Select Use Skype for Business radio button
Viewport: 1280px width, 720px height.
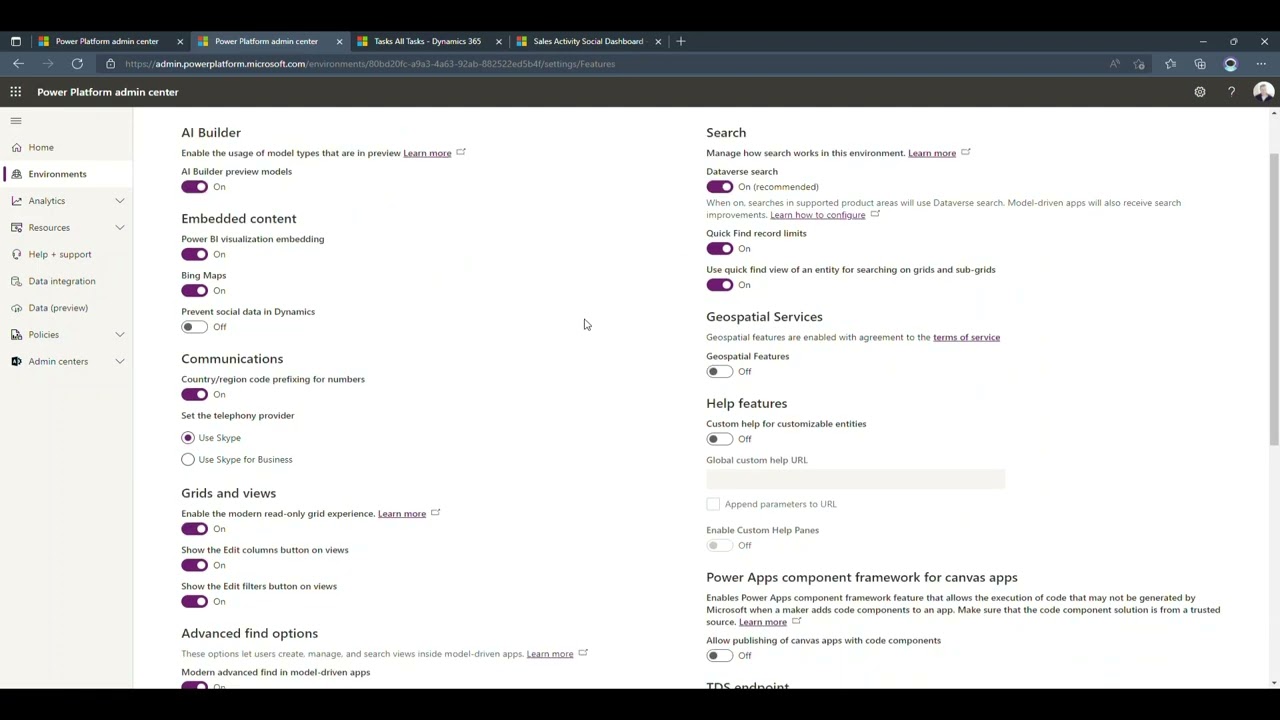[188, 460]
